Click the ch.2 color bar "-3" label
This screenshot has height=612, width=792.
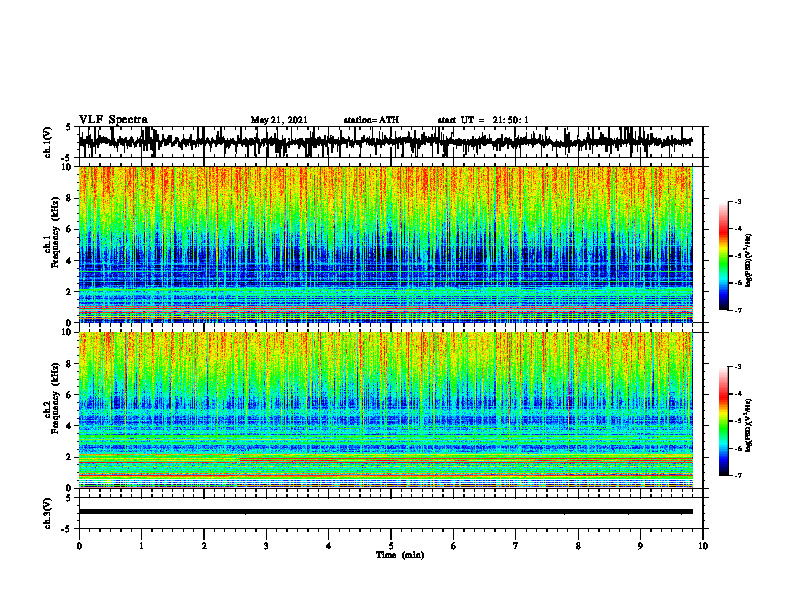pyautogui.click(x=738, y=367)
